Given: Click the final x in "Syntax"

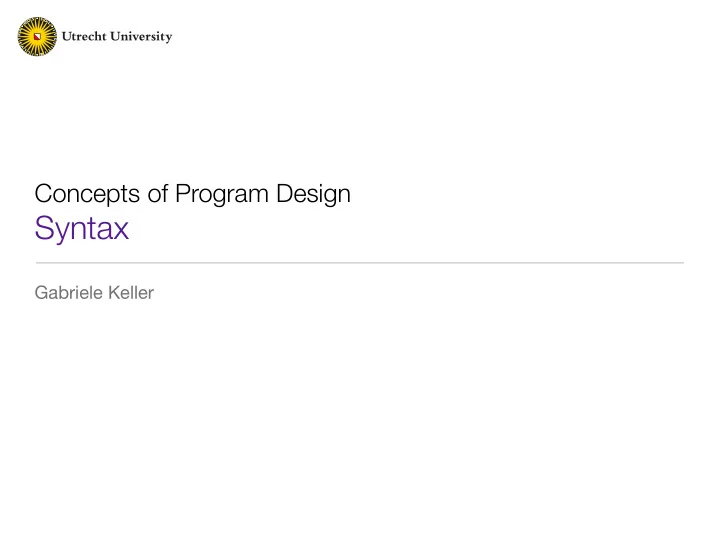Looking at the screenshot, I should 120,231.
